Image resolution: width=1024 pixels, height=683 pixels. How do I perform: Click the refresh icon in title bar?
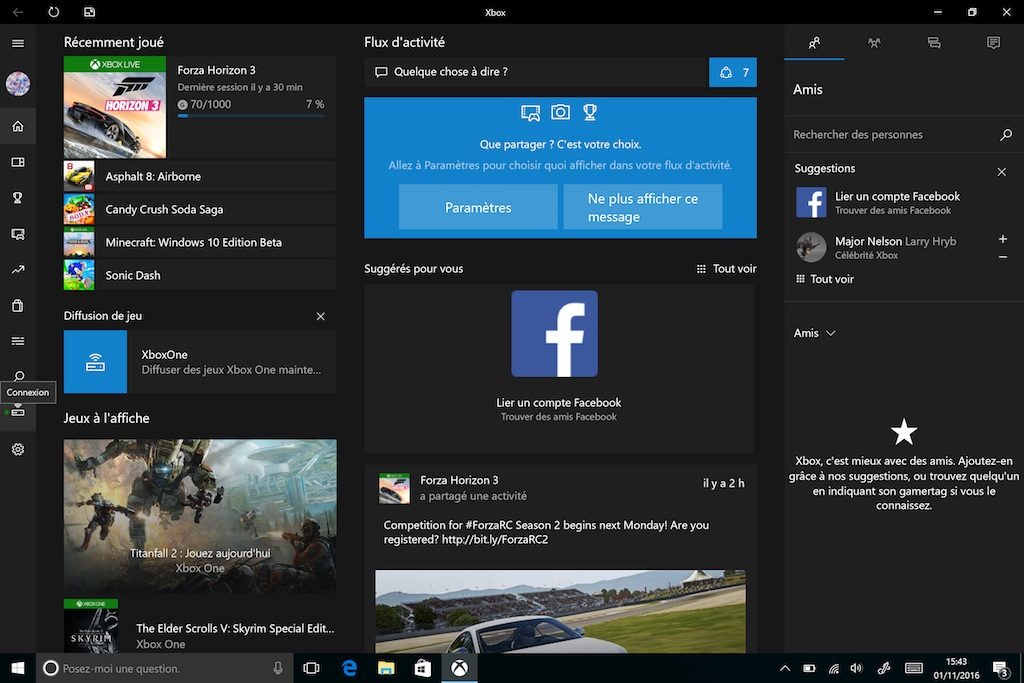pyautogui.click(x=54, y=12)
